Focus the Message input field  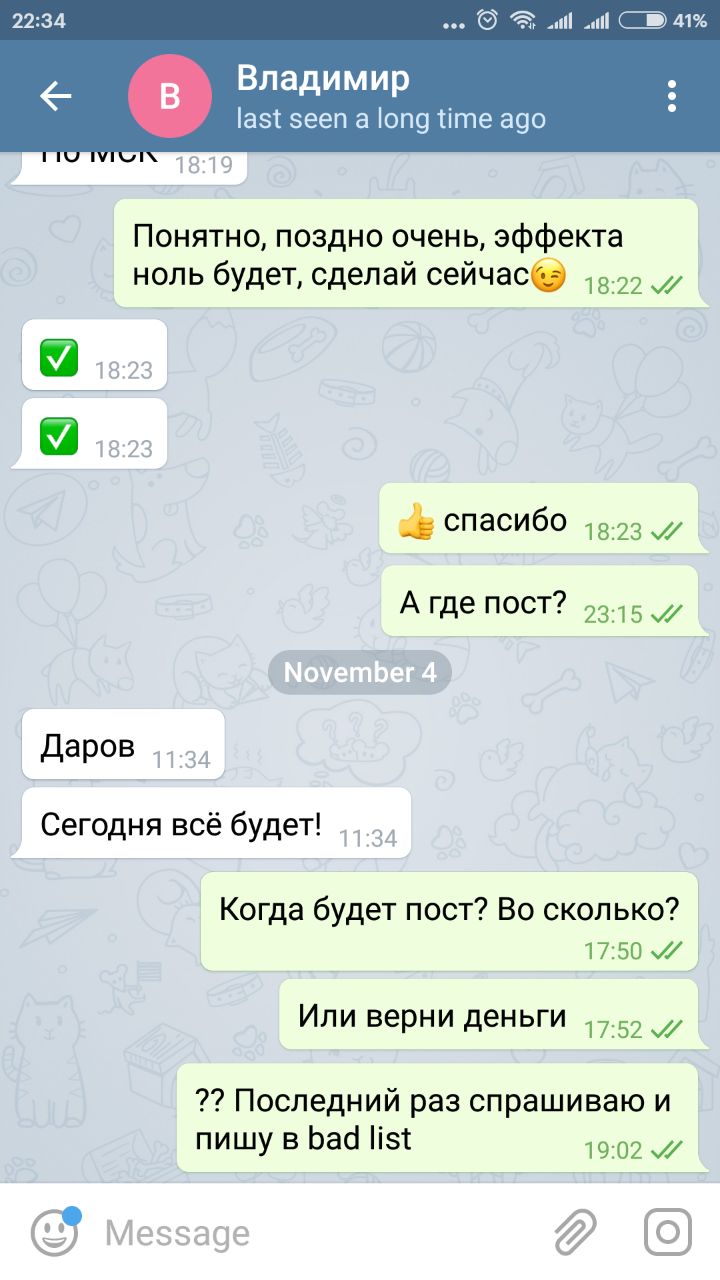point(320,1233)
